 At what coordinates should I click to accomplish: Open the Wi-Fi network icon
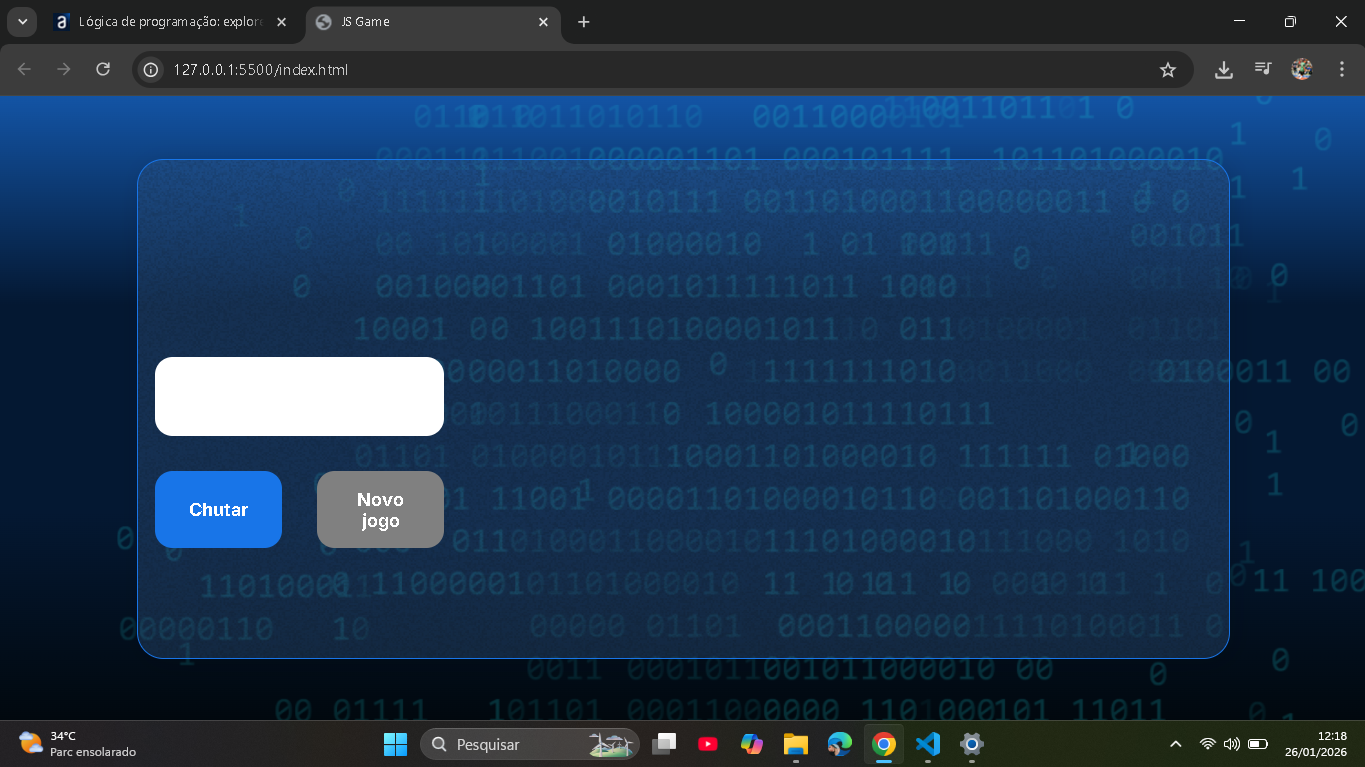pos(1208,744)
